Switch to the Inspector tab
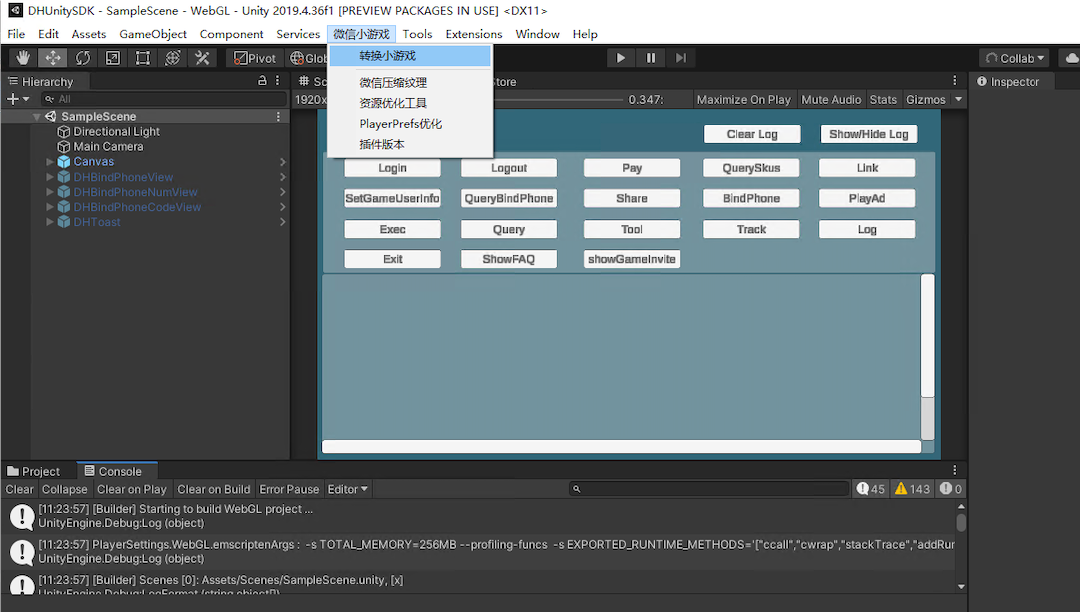 point(1008,82)
